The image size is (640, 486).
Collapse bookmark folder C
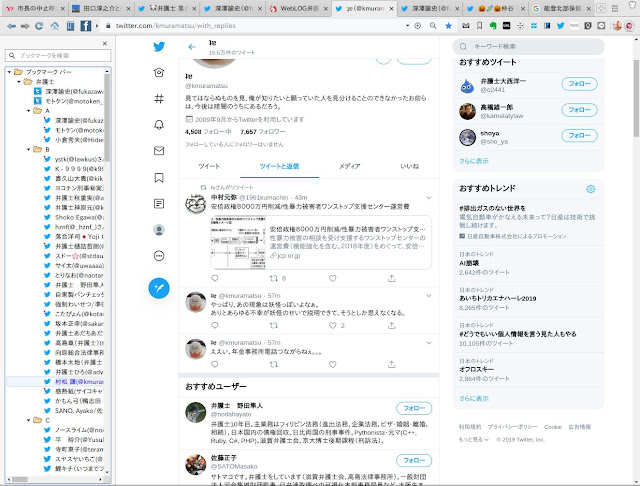click(29, 420)
